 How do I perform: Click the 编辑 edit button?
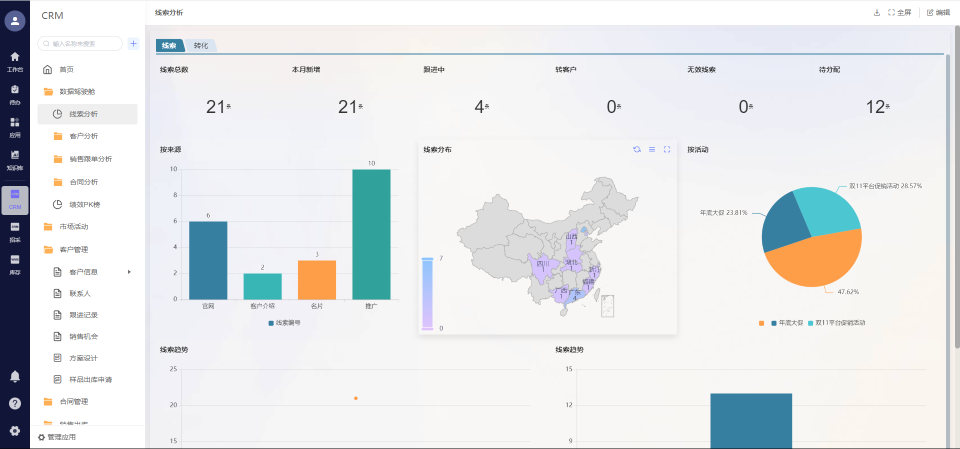pos(938,12)
